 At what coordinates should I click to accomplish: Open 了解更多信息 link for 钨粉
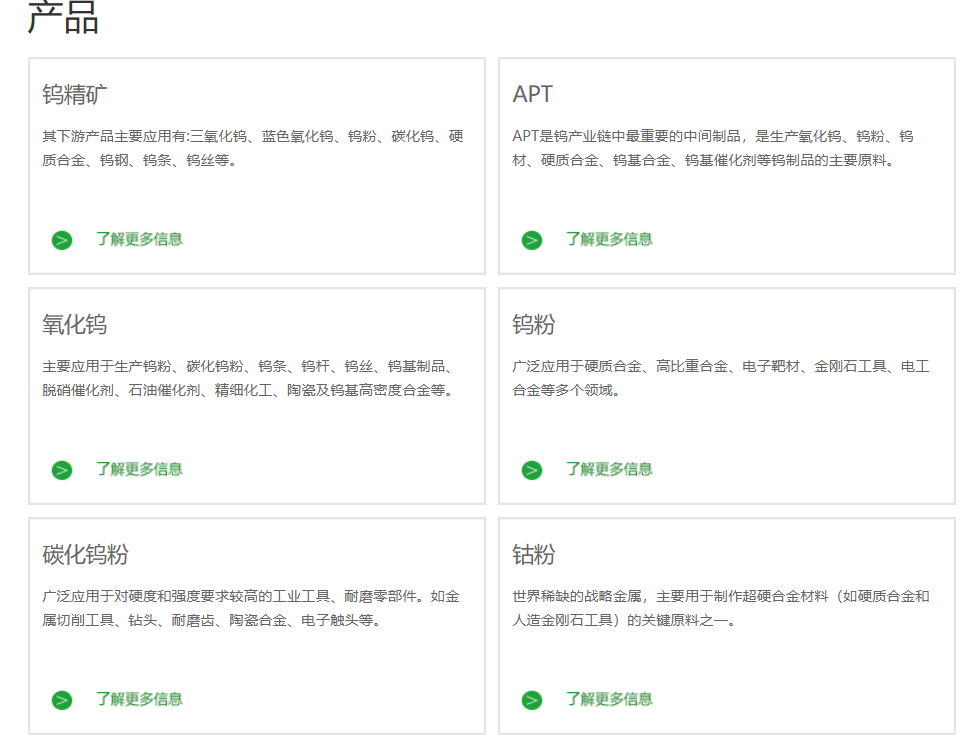pyautogui.click(x=608, y=470)
